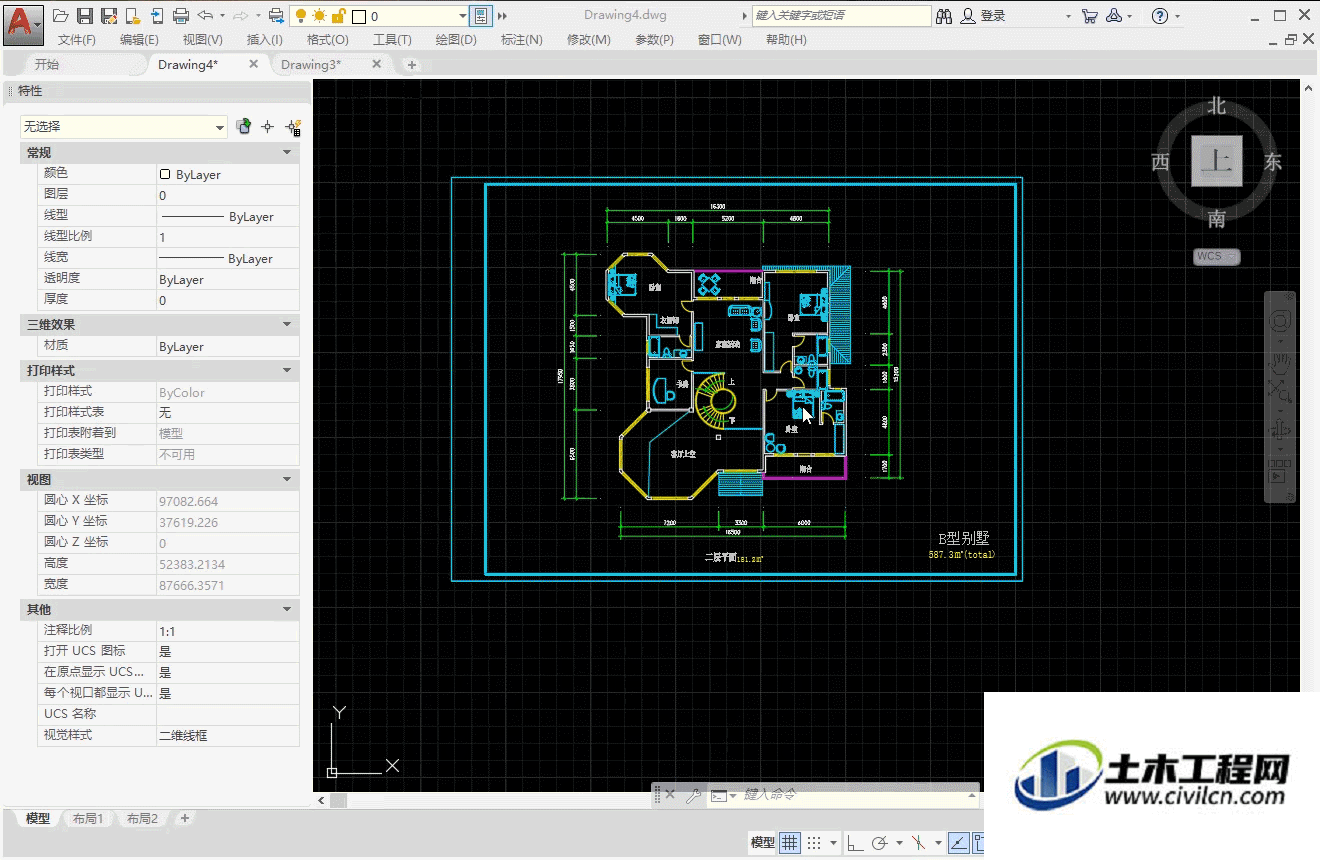The image size is (1320, 860).
Task: Toggle the layer freeze sun icon
Action: coord(319,16)
